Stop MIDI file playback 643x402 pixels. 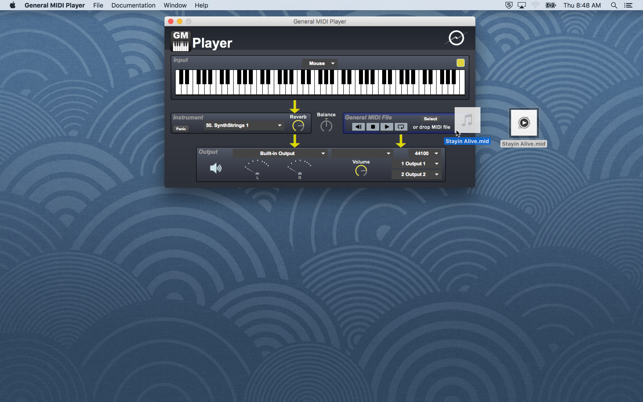click(372, 127)
